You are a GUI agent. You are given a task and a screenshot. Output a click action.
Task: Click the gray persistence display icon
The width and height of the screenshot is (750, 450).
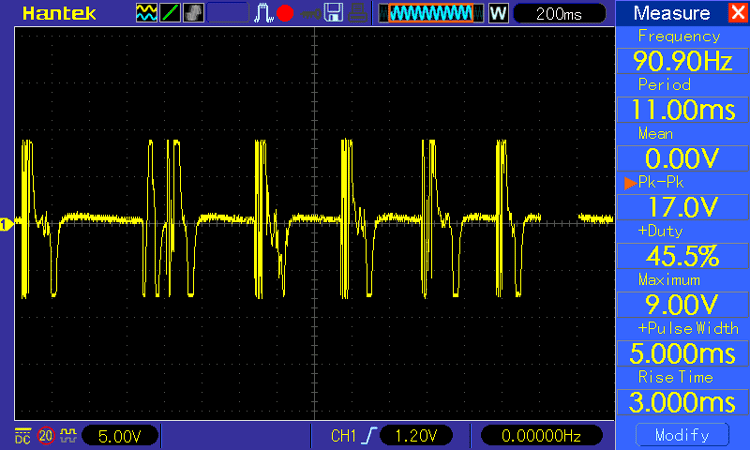pos(193,13)
